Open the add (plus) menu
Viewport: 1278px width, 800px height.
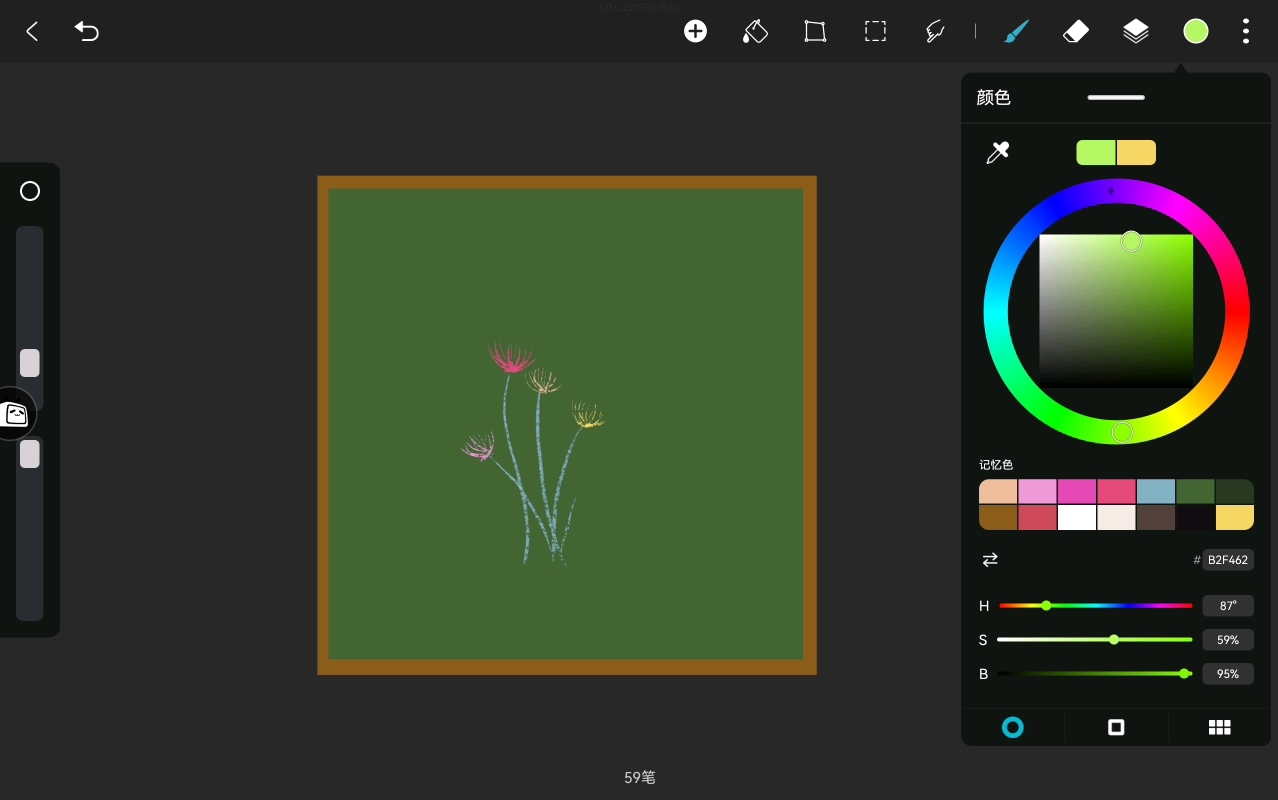(x=695, y=31)
